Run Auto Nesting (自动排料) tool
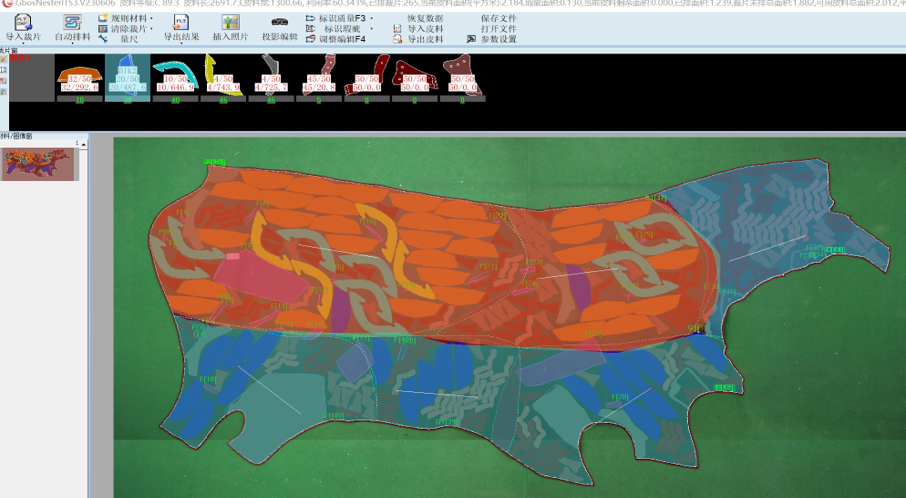This screenshot has width=906, height=498. [72, 22]
